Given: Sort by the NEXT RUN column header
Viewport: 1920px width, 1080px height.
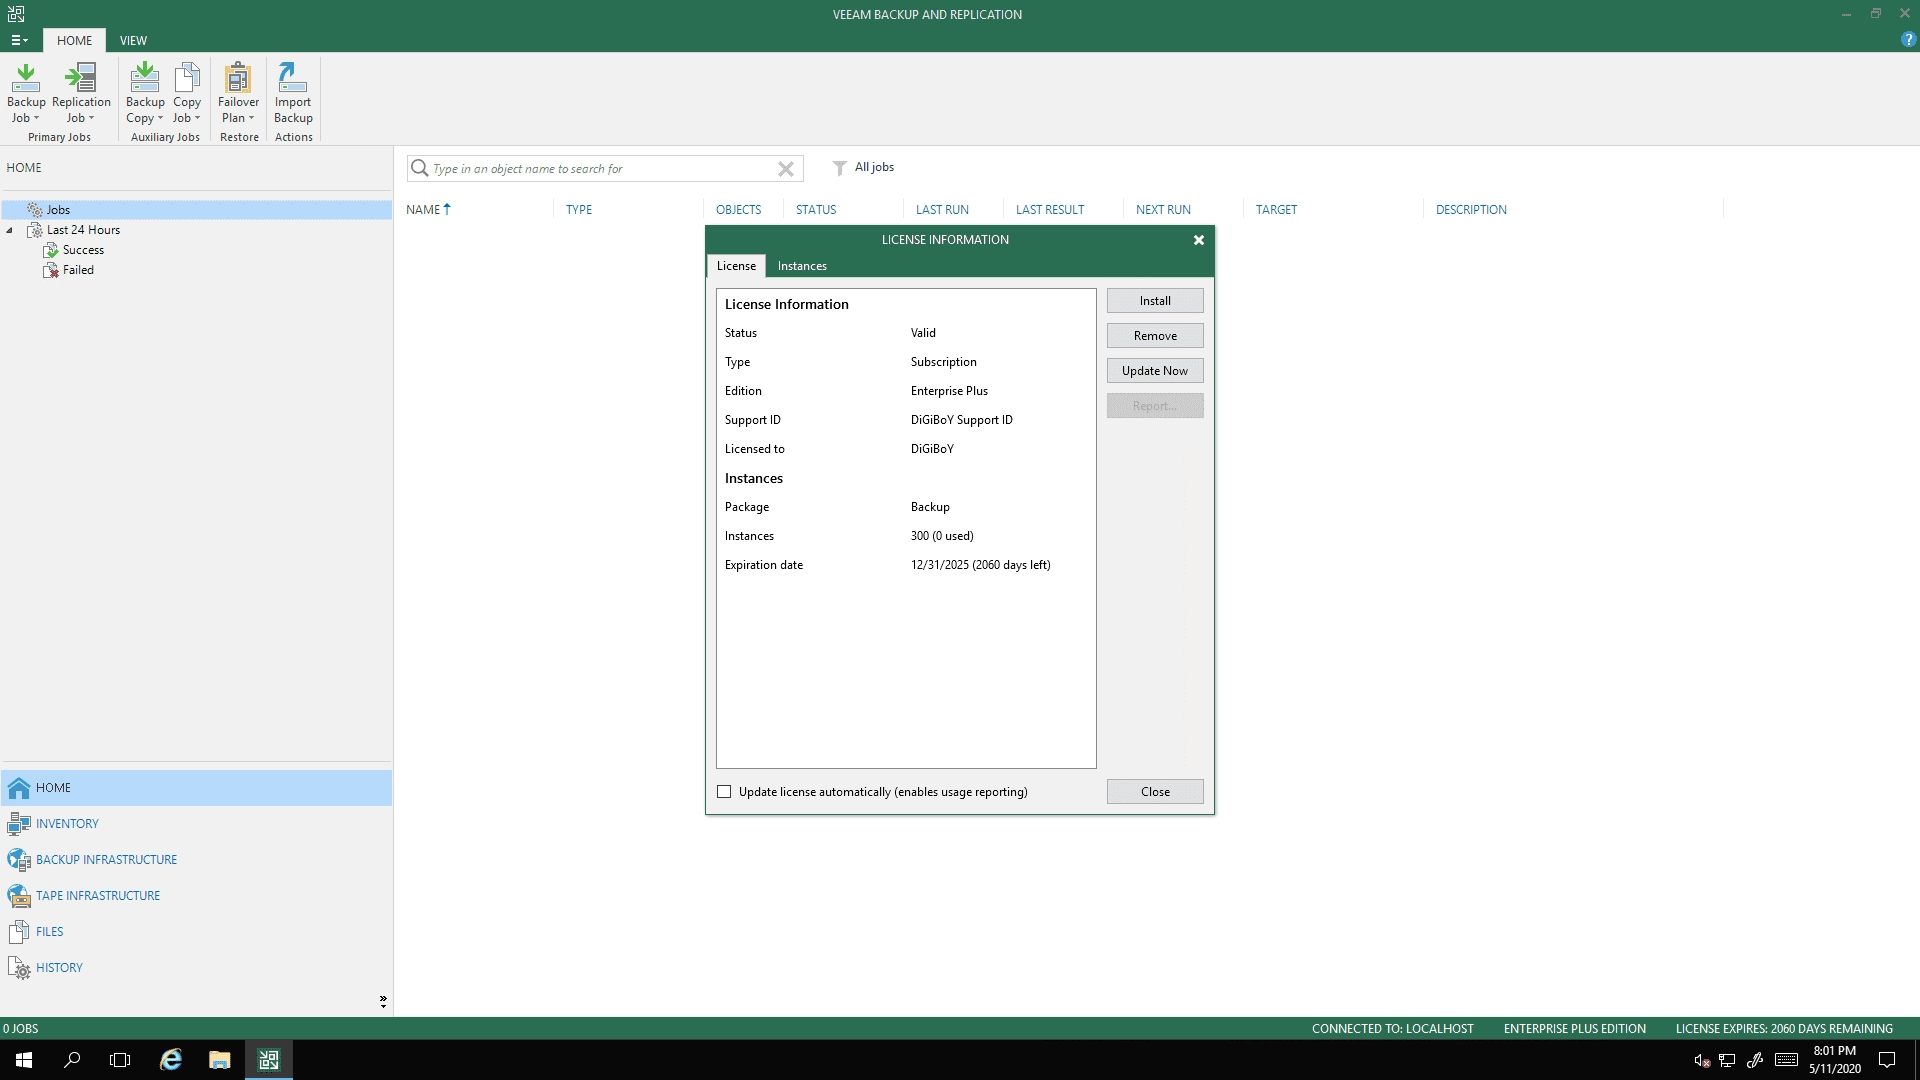Looking at the screenshot, I should pos(1163,210).
